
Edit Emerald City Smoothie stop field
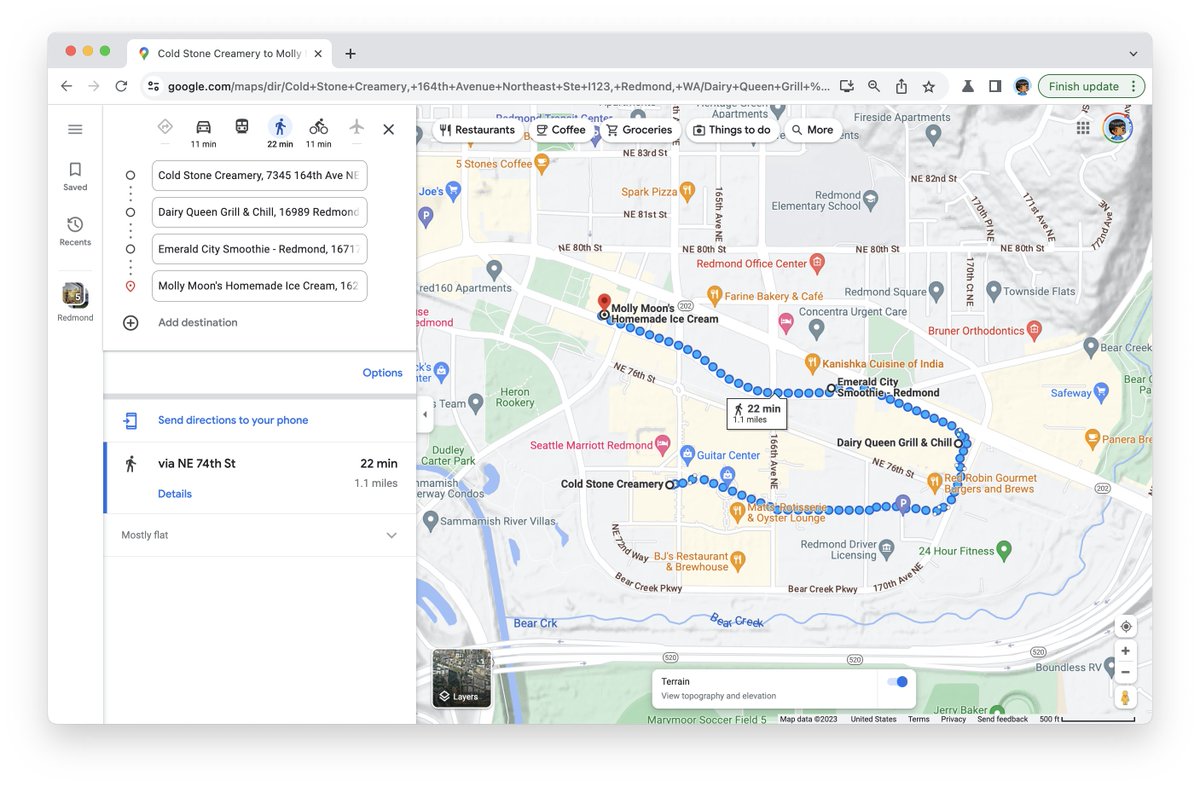pyautogui.click(x=259, y=249)
